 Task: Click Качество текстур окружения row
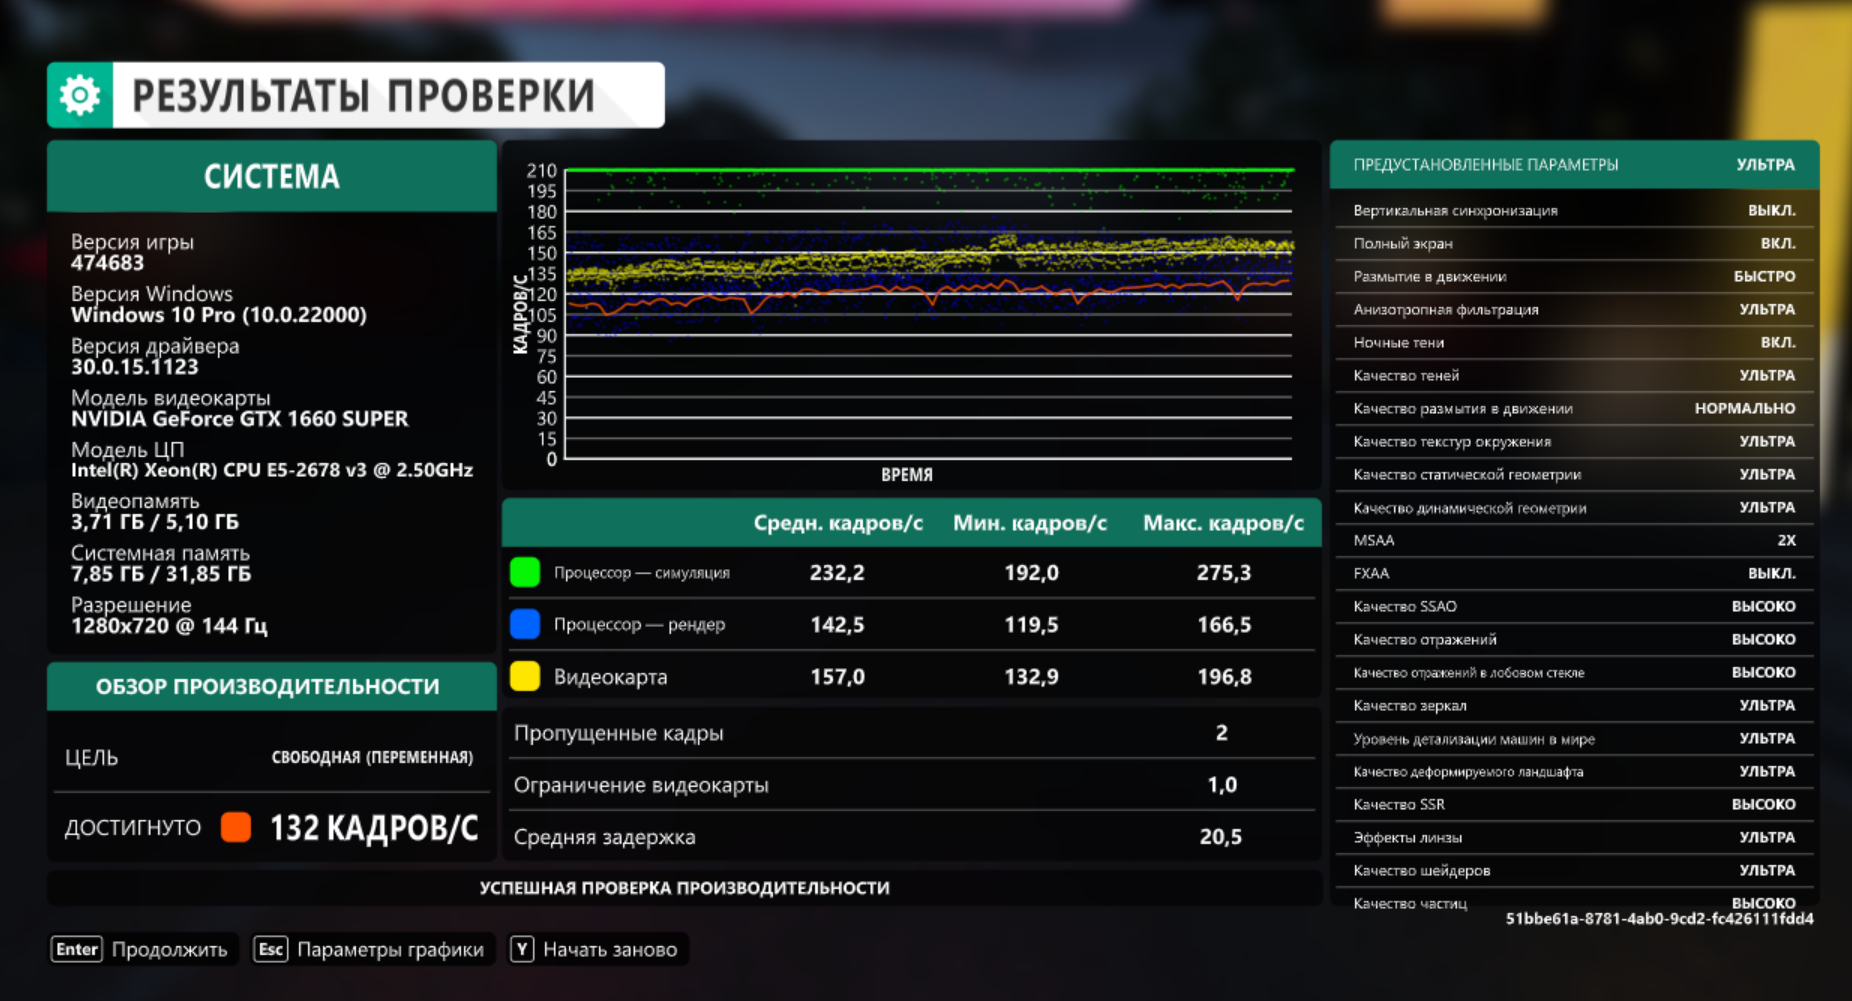click(x=1574, y=441)
